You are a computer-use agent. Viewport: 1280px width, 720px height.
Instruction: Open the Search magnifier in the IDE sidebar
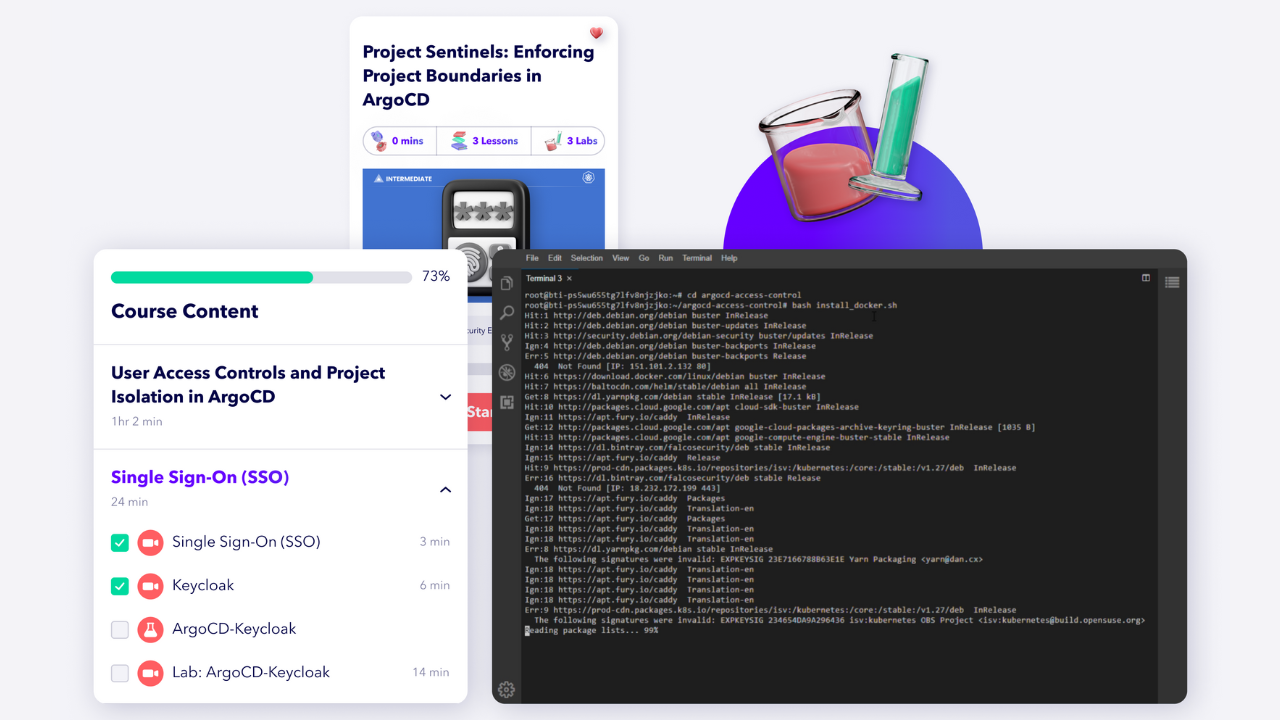(507, 313)
